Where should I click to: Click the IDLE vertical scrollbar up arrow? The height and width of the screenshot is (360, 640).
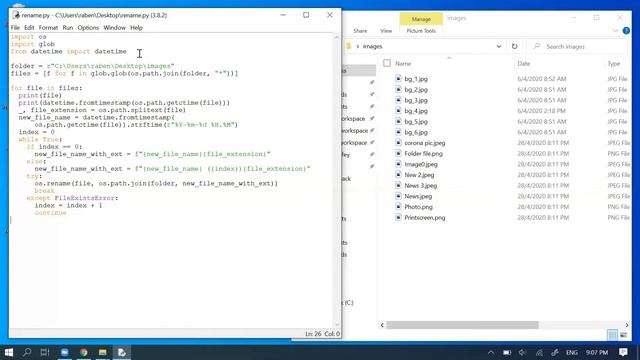[337, 37]
